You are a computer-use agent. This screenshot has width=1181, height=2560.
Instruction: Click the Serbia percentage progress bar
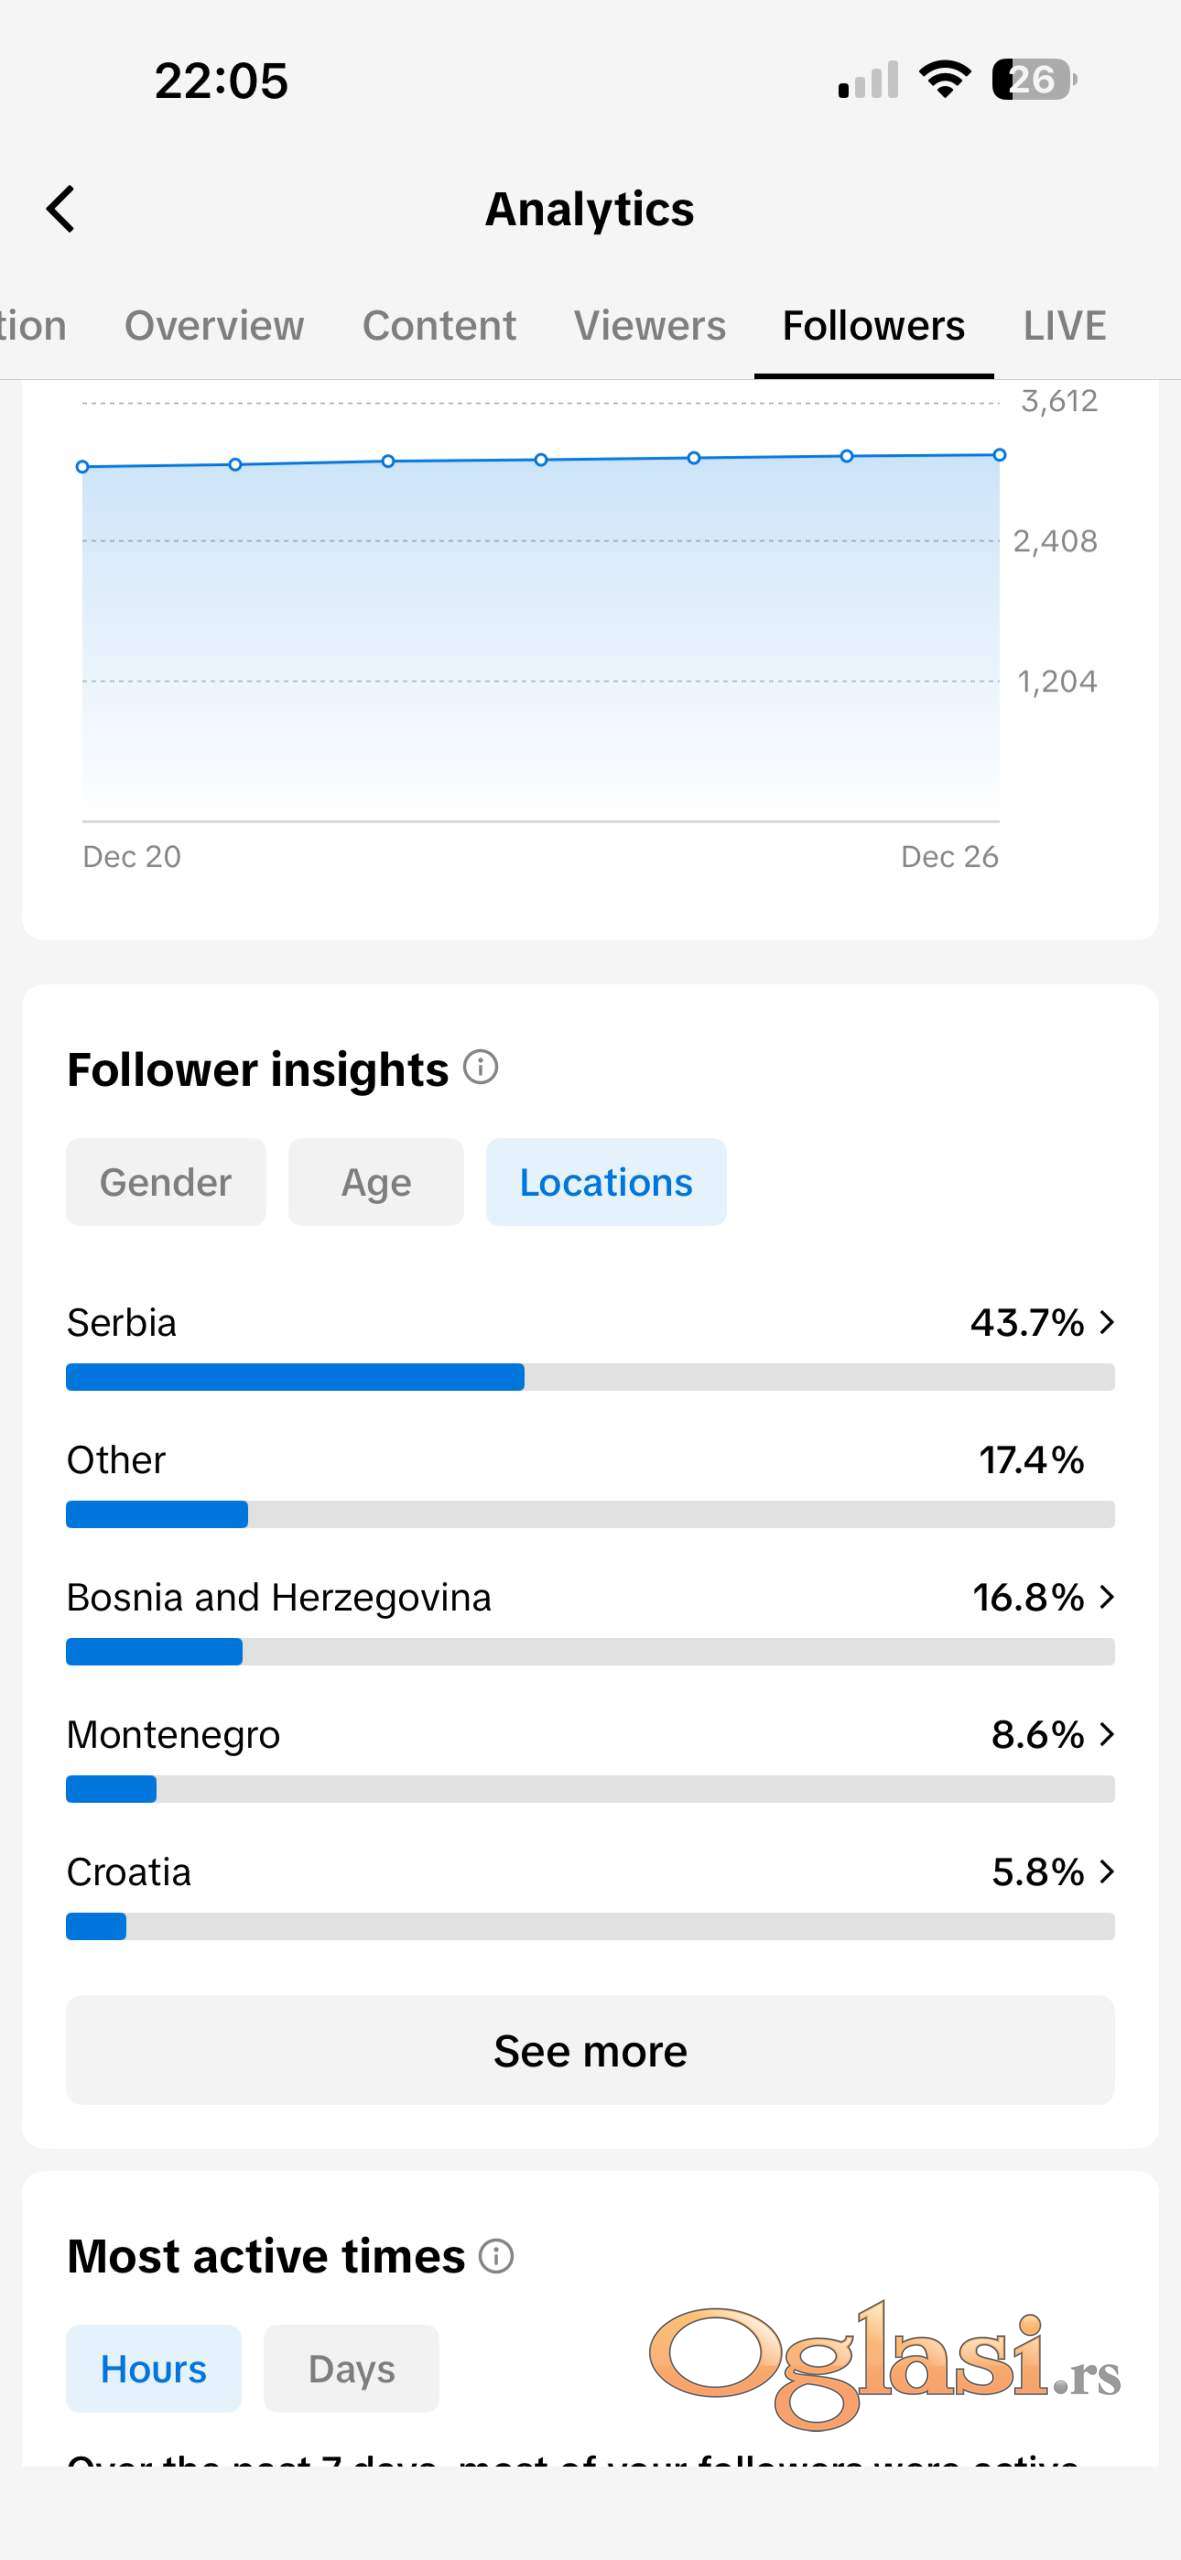(x=590, y=1377)
